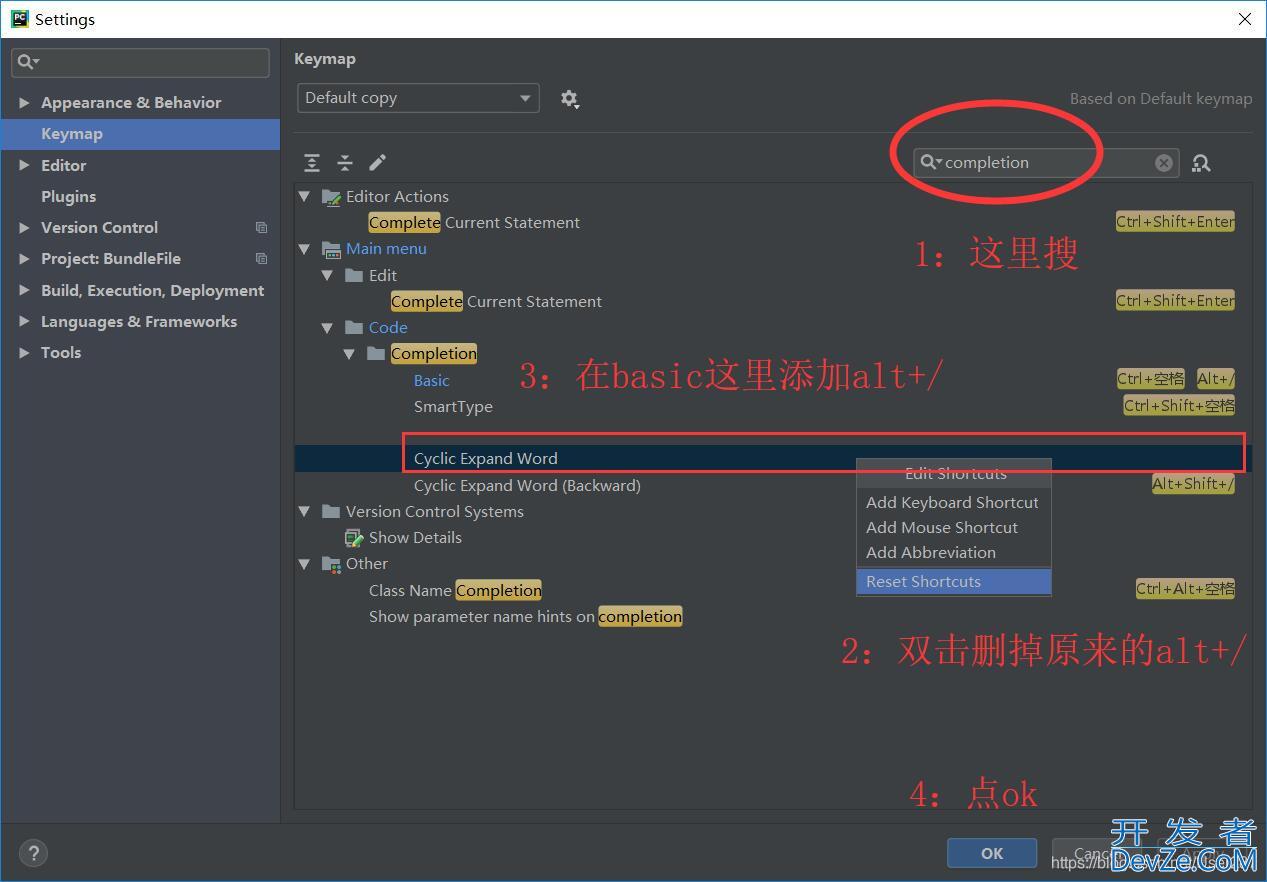Collapse the Main menu tree node
Screen dimensions: 1267x882
coord(304,249)
